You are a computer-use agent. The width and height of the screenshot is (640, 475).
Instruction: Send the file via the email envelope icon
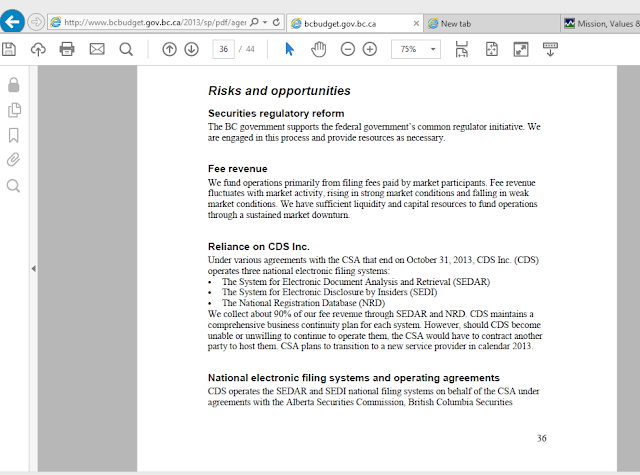(97, 49)
